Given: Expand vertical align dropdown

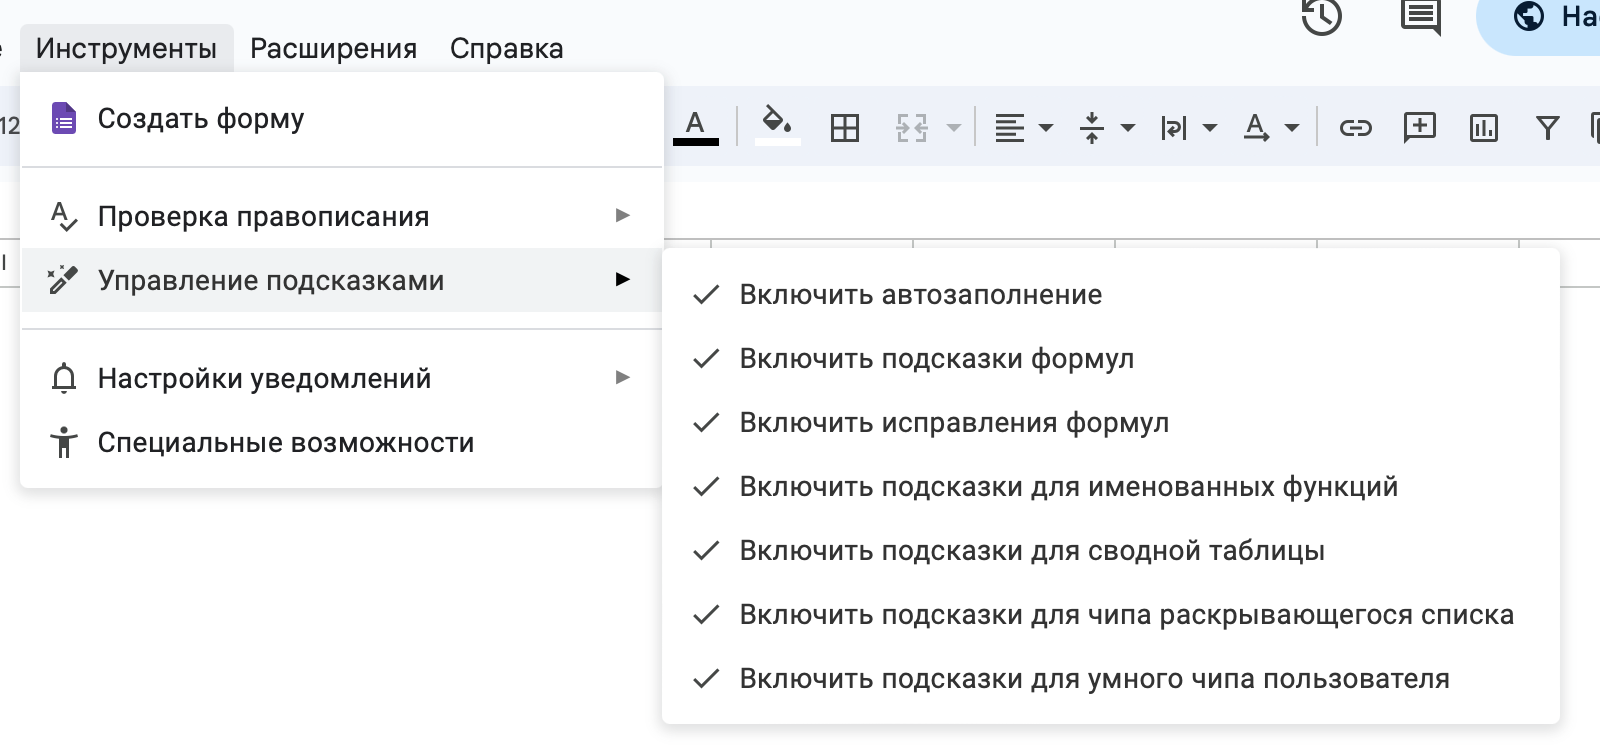Looking at the screenshot, I should pos(1106,128).
